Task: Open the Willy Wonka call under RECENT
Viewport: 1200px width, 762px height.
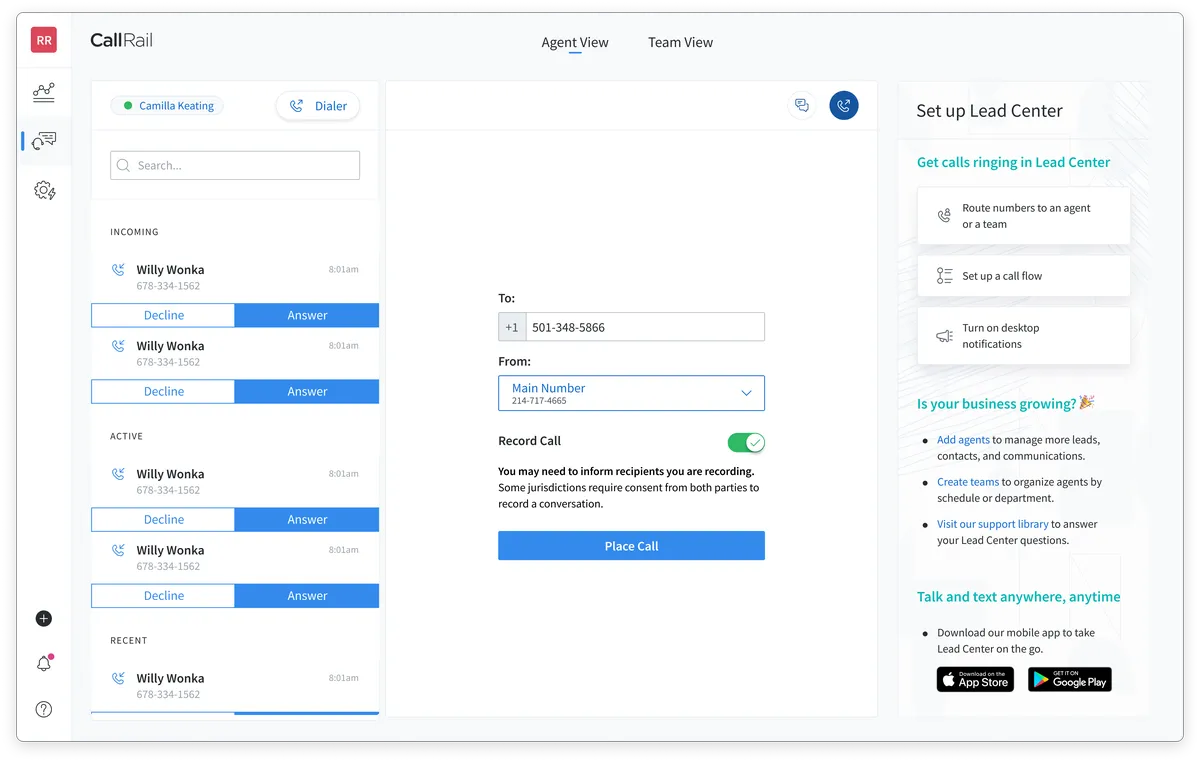Action: (x=235, y=685)
